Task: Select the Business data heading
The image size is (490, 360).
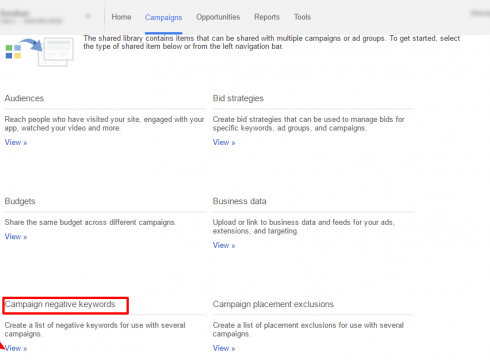Action: [x=239, y=201]
